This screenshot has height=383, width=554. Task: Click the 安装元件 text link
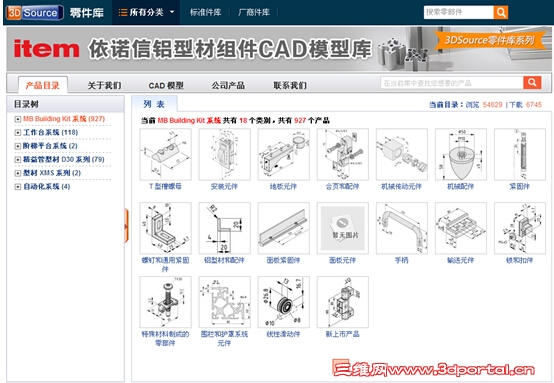pyautogui.click(x=224, y=186)
